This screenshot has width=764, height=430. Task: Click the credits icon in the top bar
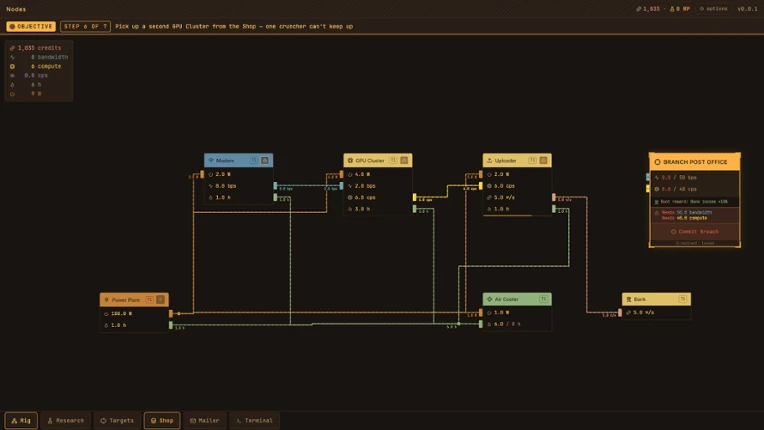[639, 9]
